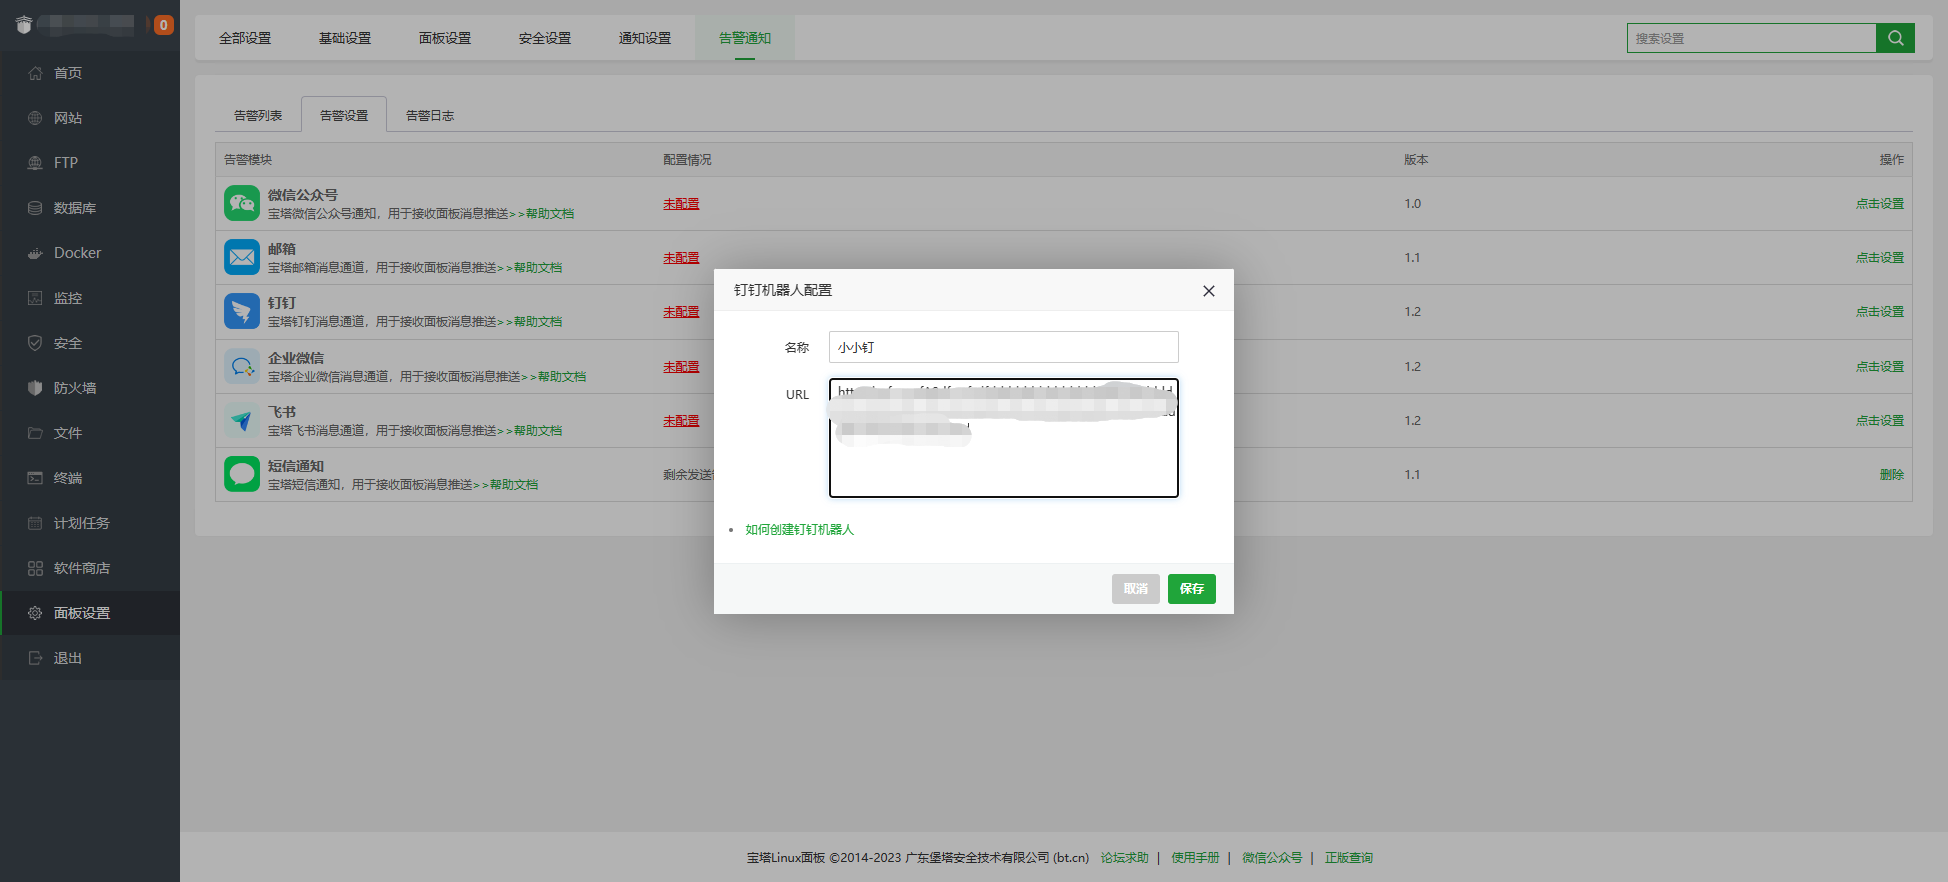This screenshot has width=1948, height=882.
Task: Click the 钉钉 DingTalk icon
Action: [242, 311]
